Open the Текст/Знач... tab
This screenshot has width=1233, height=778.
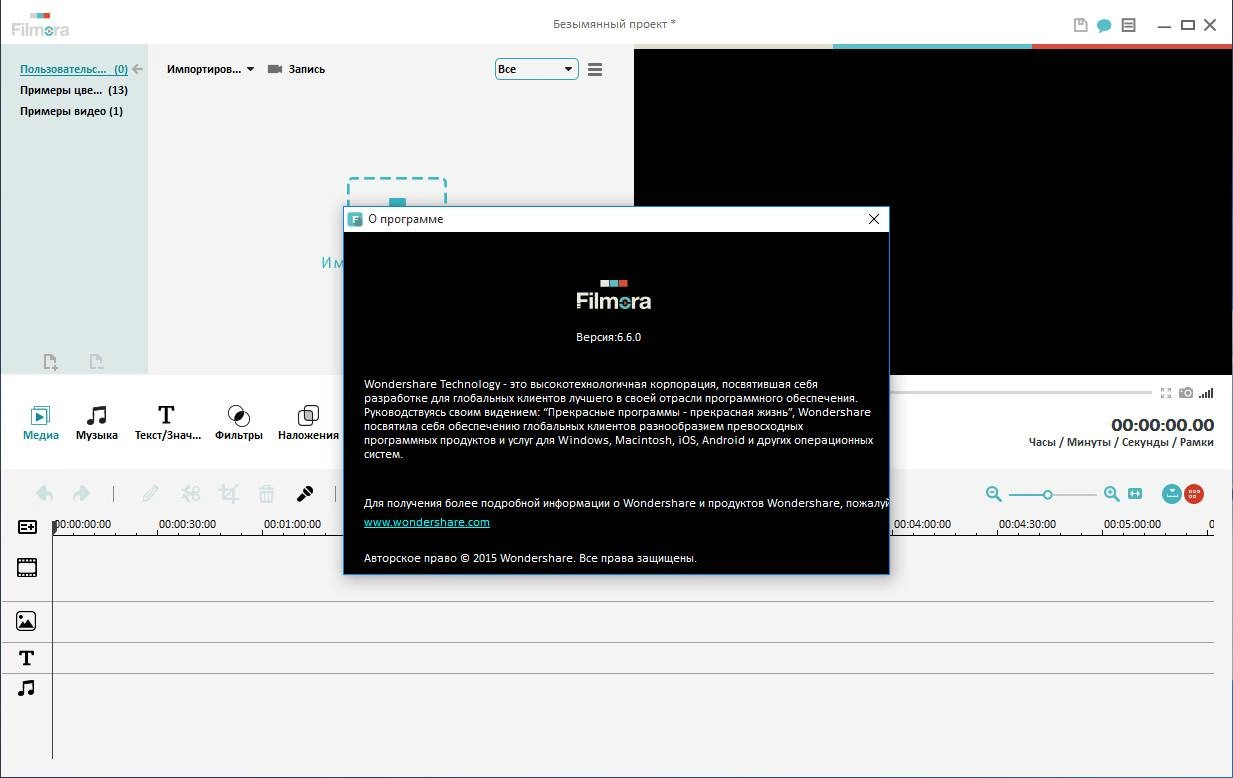(x=167, y=423)
